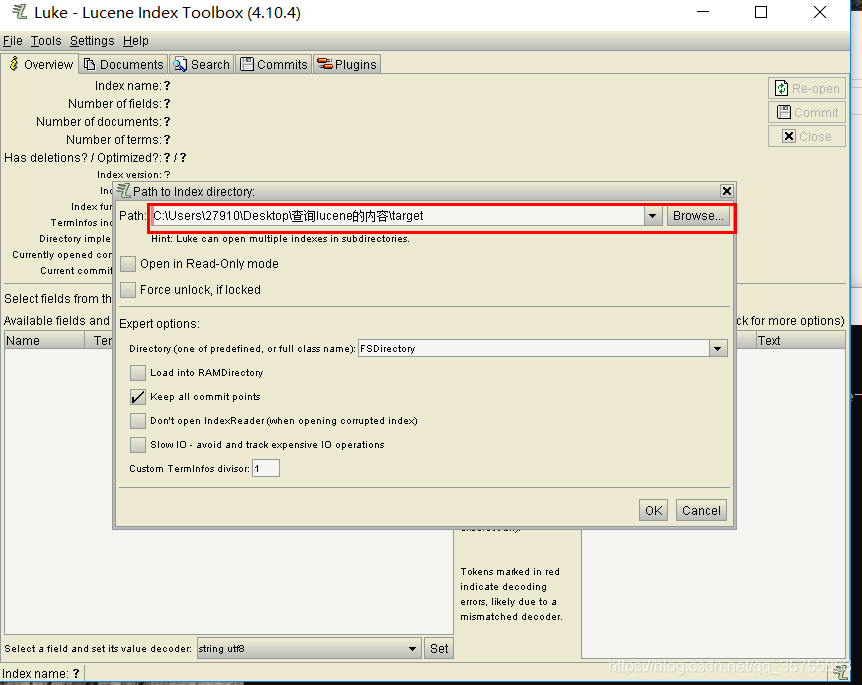Click the Luke icon in the dialog title
862x685 pixels.
124,191
